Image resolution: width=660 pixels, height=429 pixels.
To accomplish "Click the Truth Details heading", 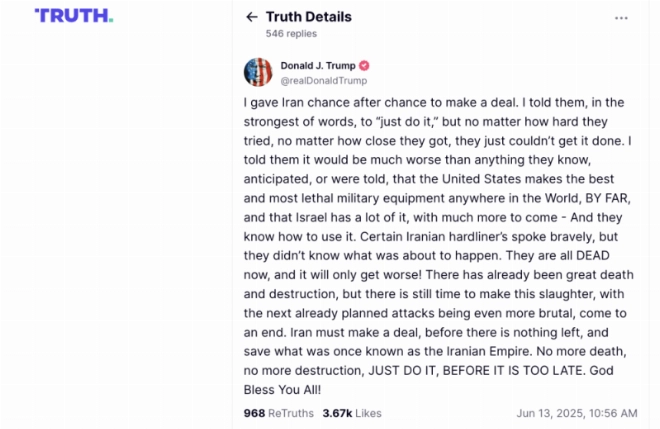I will pyautogui.click(x=309, y=17).
